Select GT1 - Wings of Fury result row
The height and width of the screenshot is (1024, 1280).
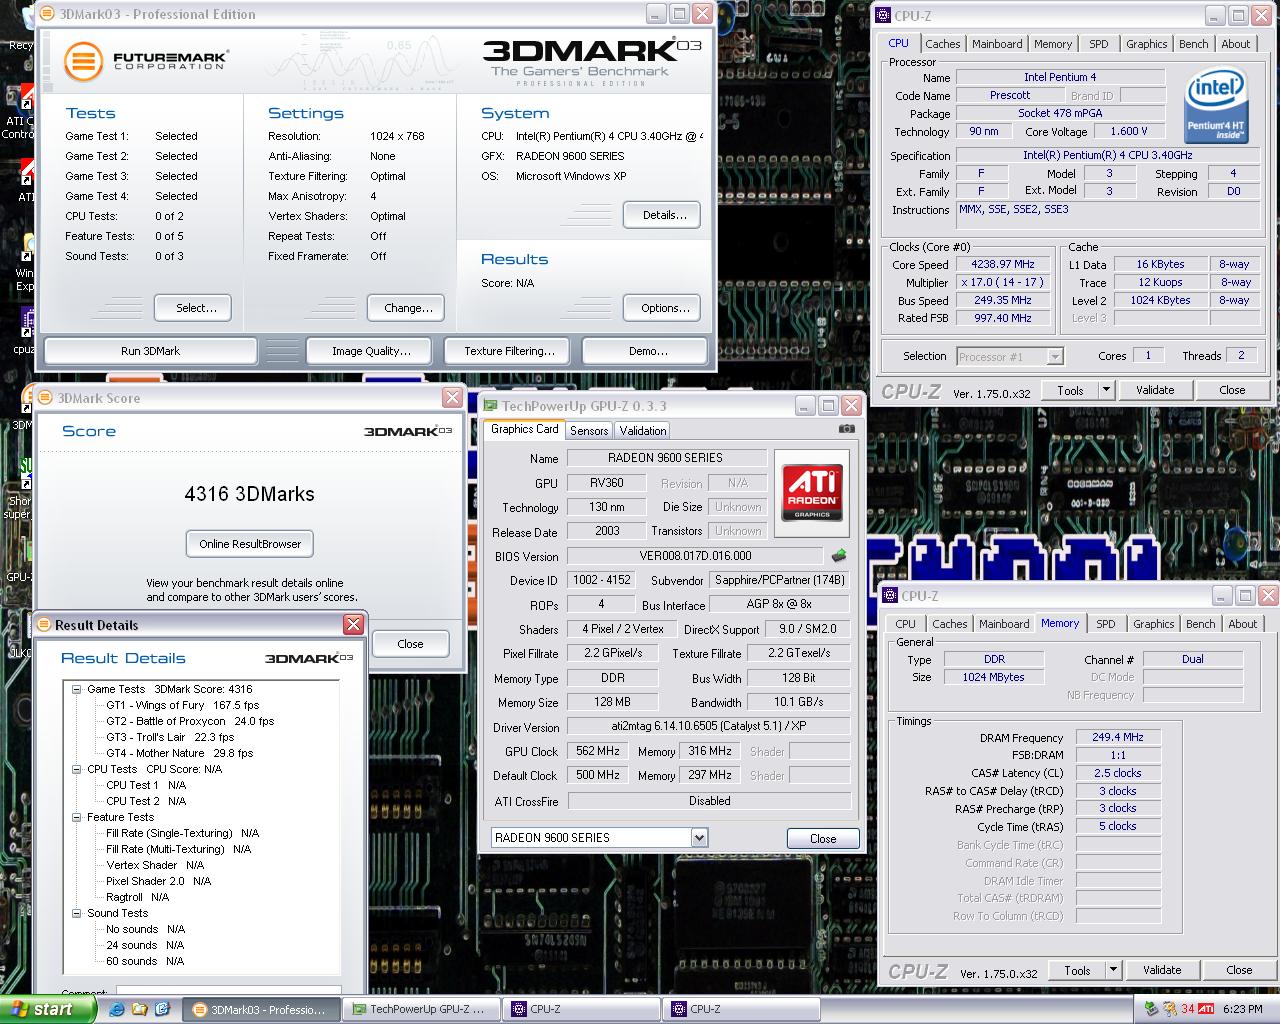pos(182,705)
